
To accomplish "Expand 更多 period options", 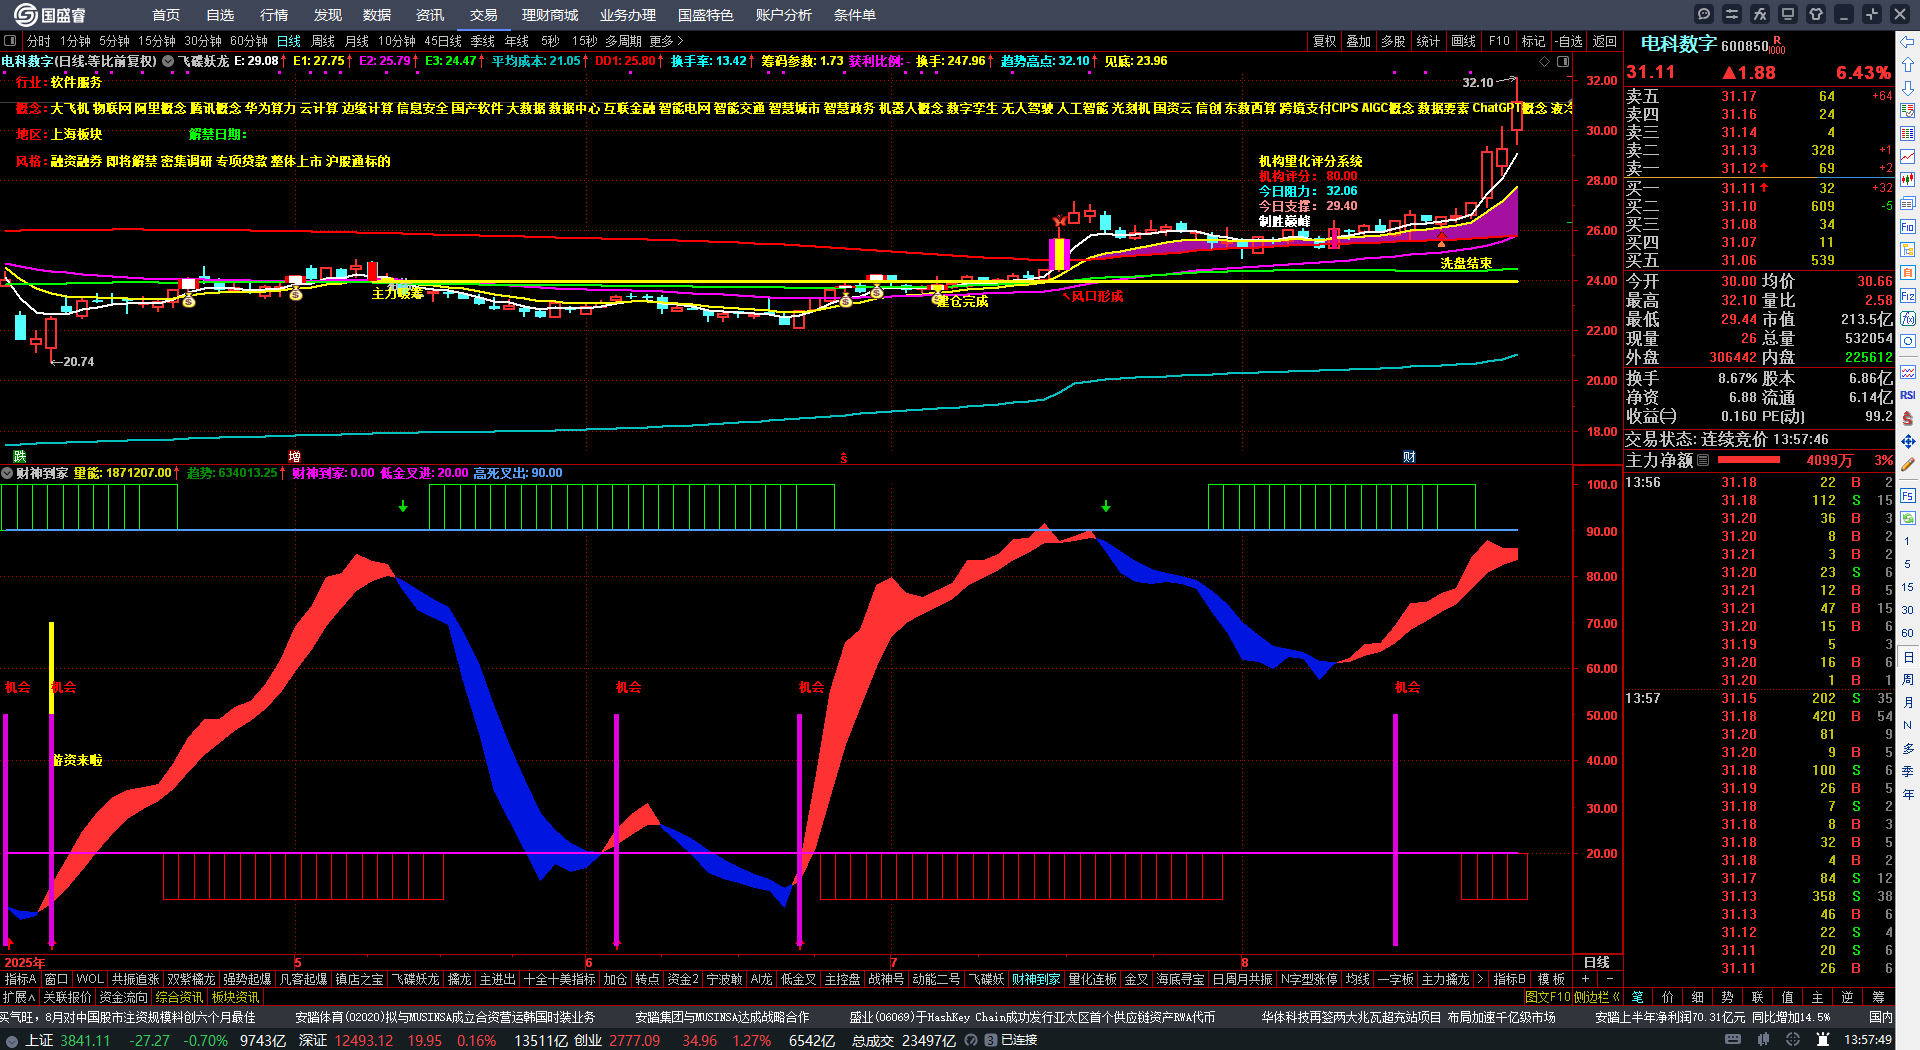I will [666, 41].
